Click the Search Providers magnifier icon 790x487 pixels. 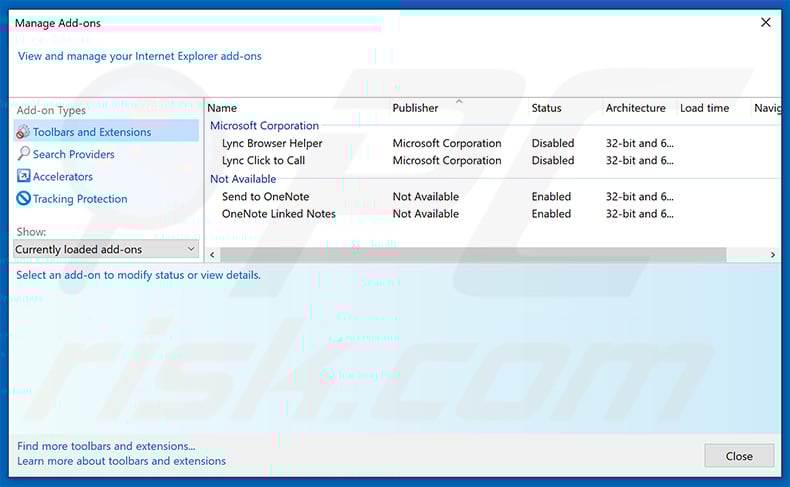23,154
